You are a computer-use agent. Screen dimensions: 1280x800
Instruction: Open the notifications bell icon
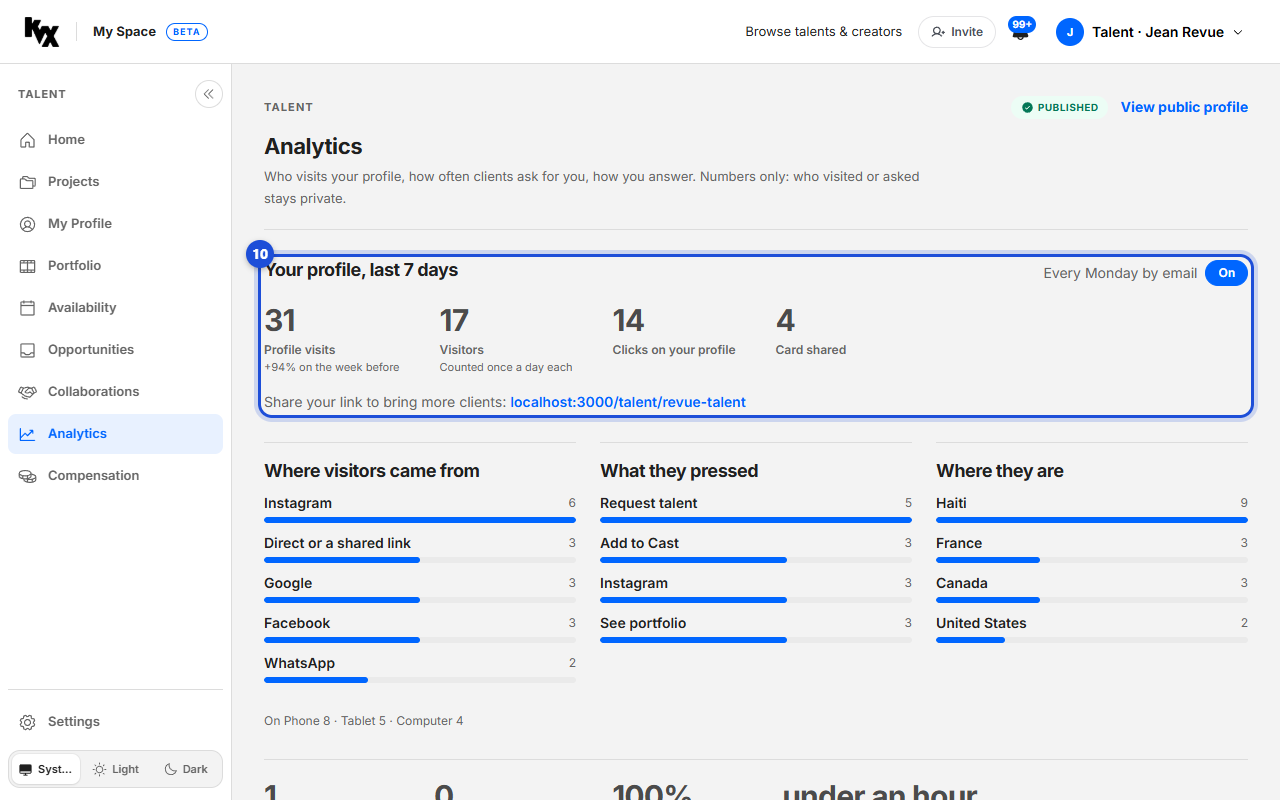[x=1020, y=32]
